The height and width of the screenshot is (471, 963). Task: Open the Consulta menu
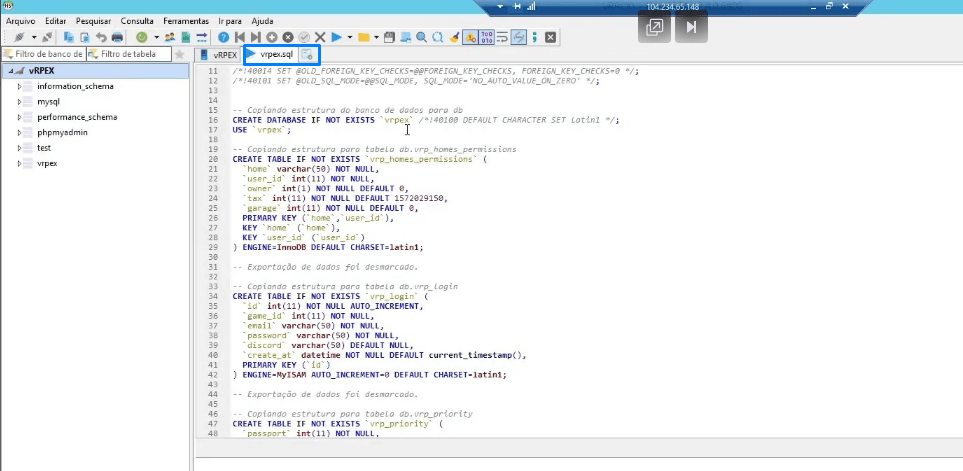coord(138,21)
